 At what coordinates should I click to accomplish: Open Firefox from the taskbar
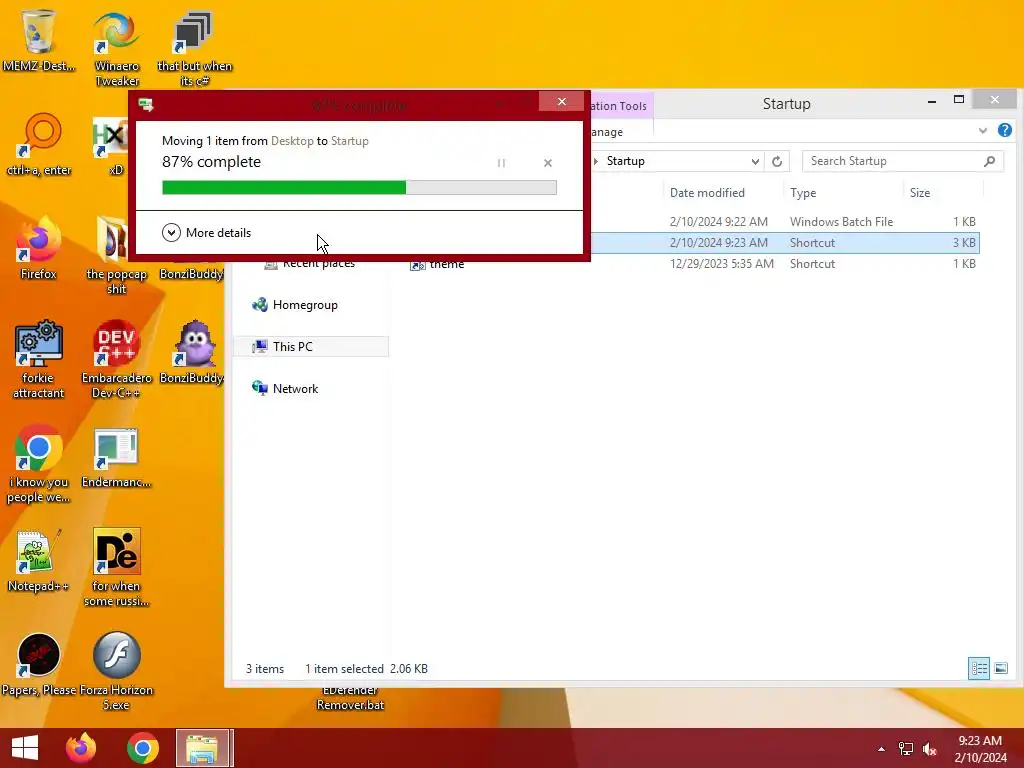click(x=81, y=748)
